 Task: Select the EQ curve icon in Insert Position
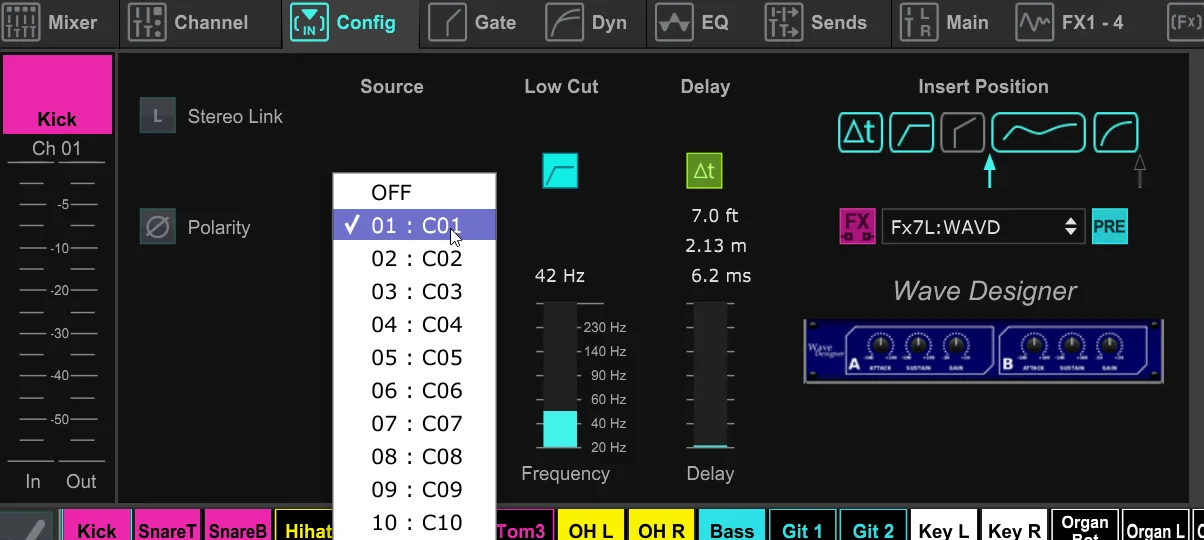pos(1038,132)
